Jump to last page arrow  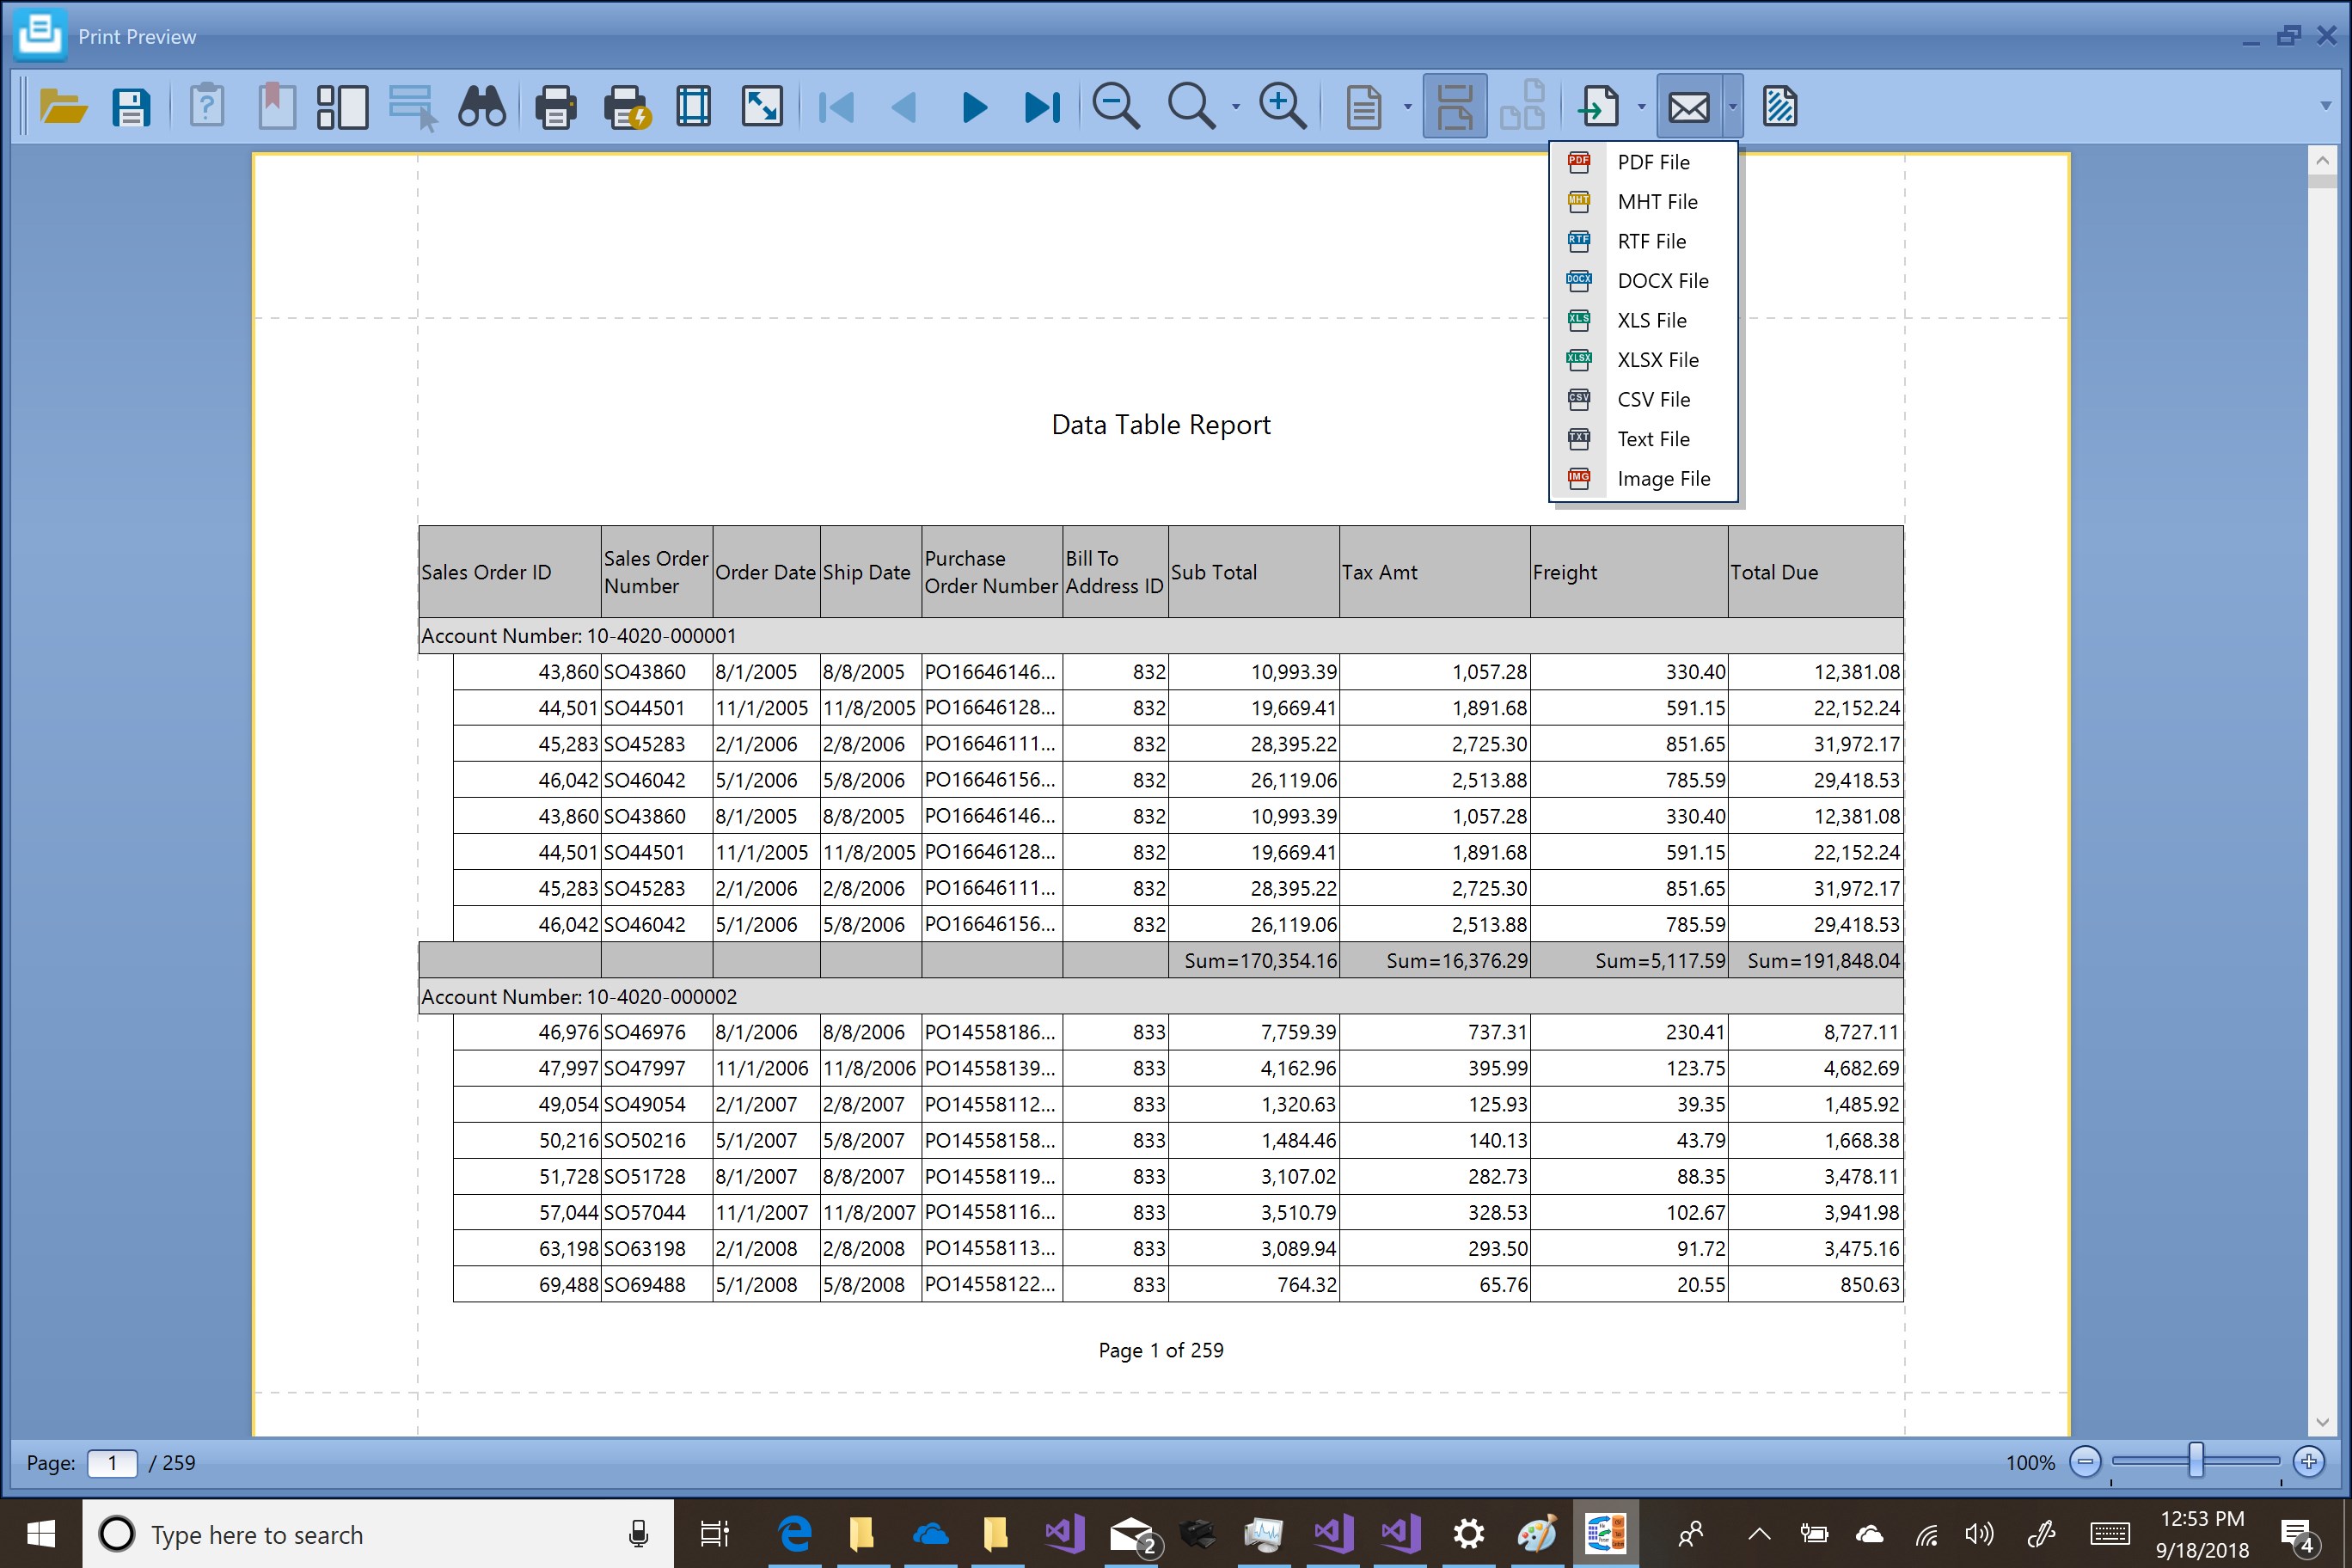pyautogui.click(x=1041, y=107)
